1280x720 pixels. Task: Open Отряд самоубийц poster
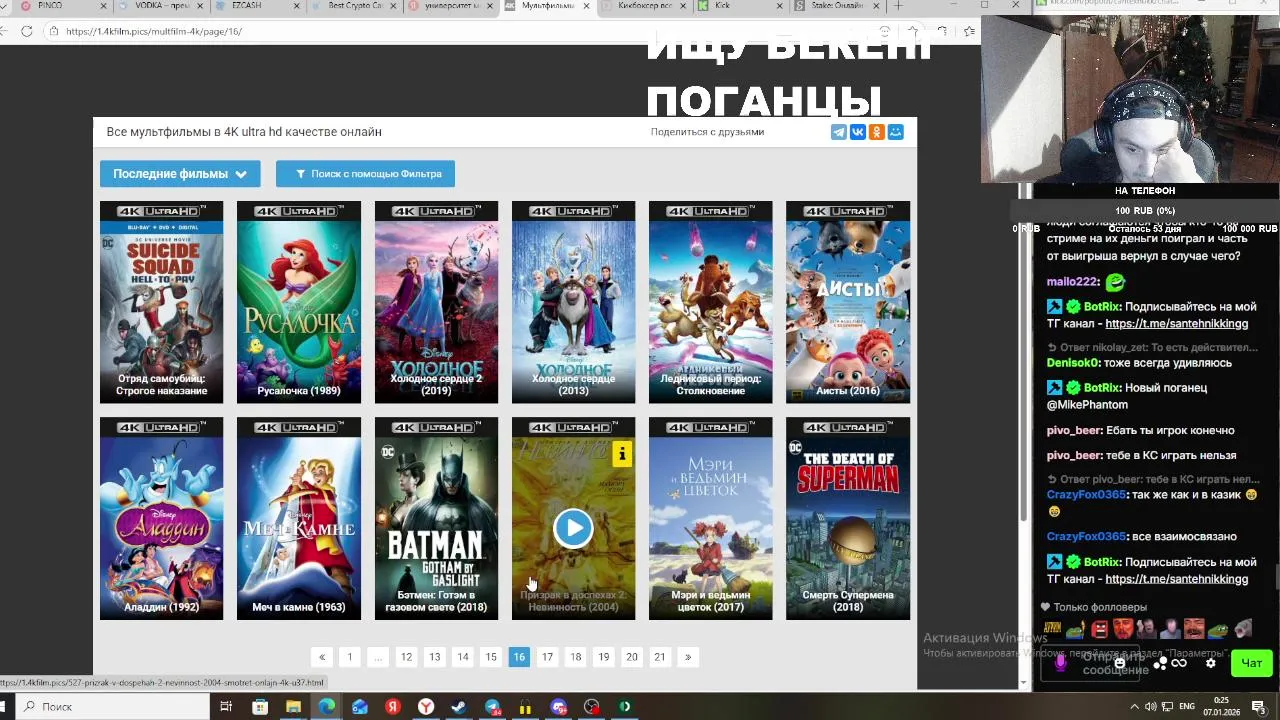(161, 302)
